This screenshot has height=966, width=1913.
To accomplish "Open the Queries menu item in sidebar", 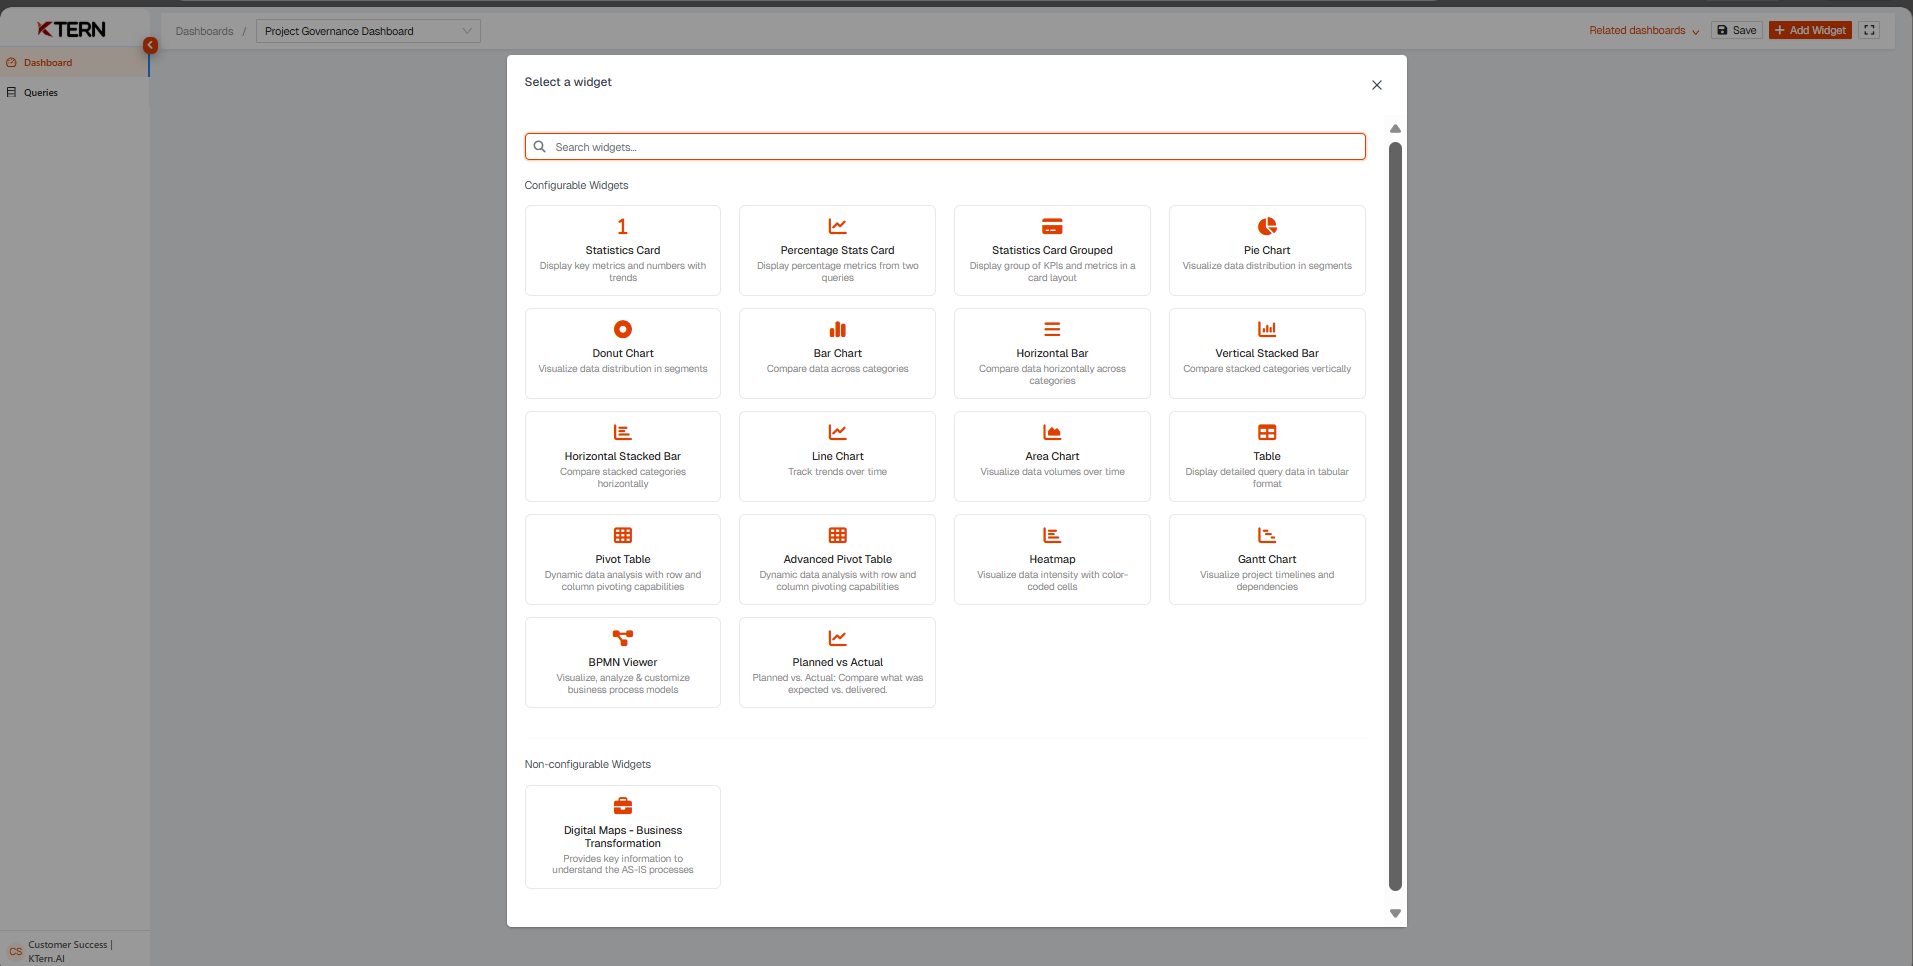I will pos(41,93).
